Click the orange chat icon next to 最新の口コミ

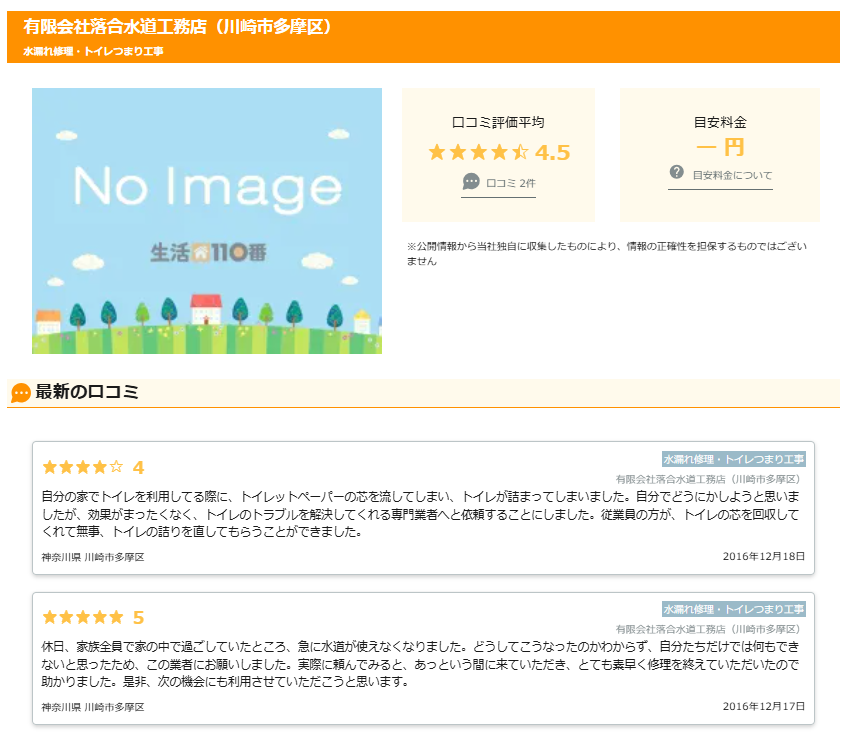[20, 393]
